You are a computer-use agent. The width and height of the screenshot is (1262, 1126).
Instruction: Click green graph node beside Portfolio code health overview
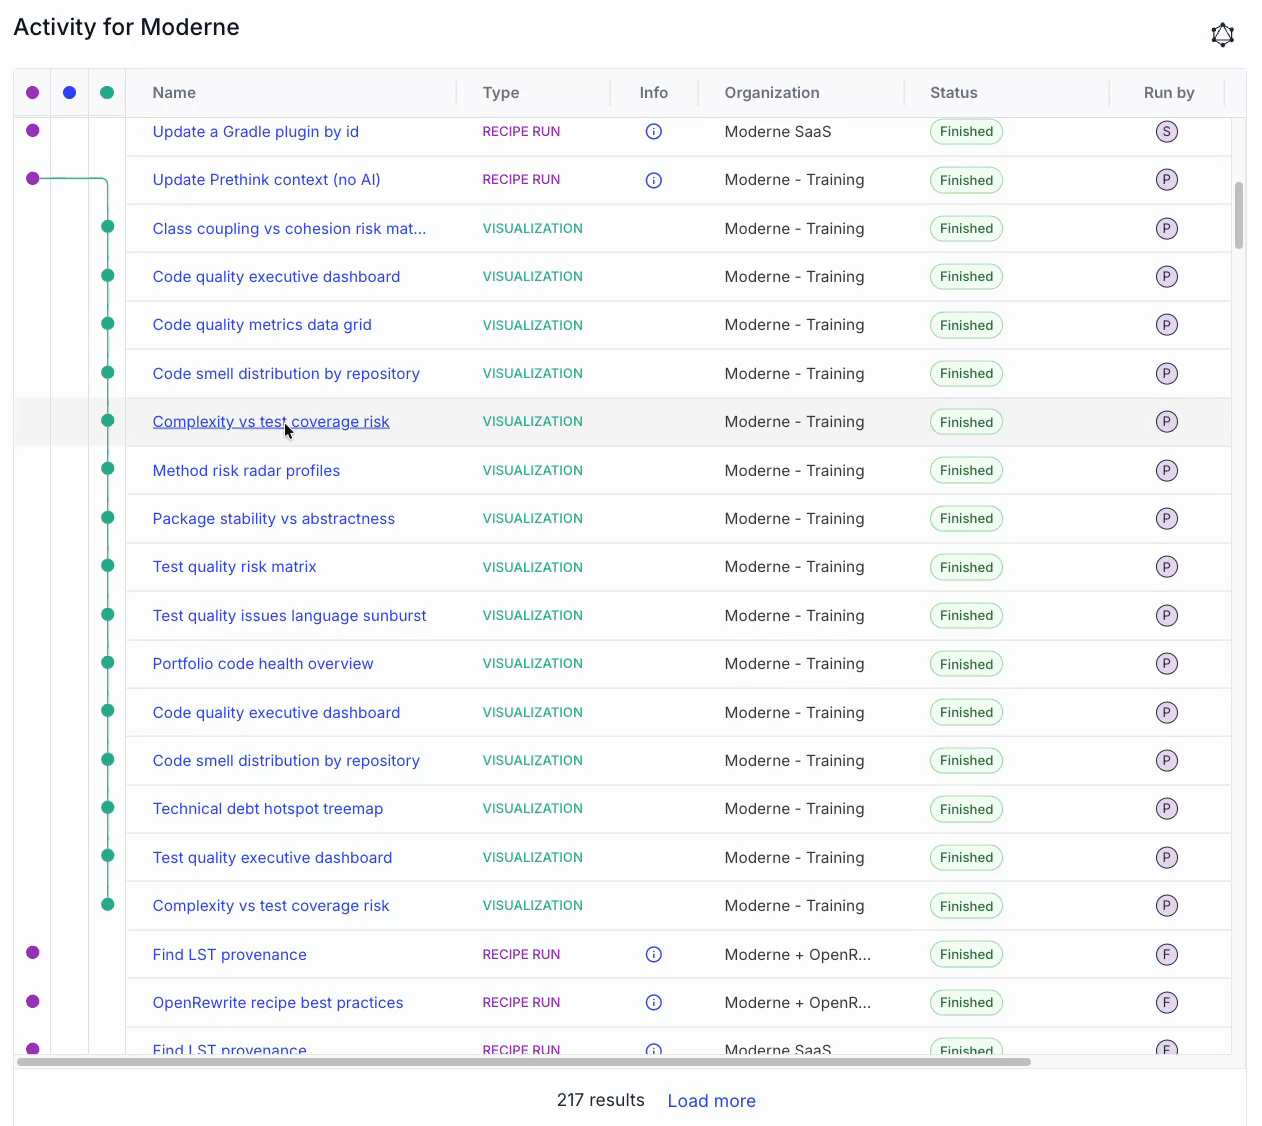(107, 662)
